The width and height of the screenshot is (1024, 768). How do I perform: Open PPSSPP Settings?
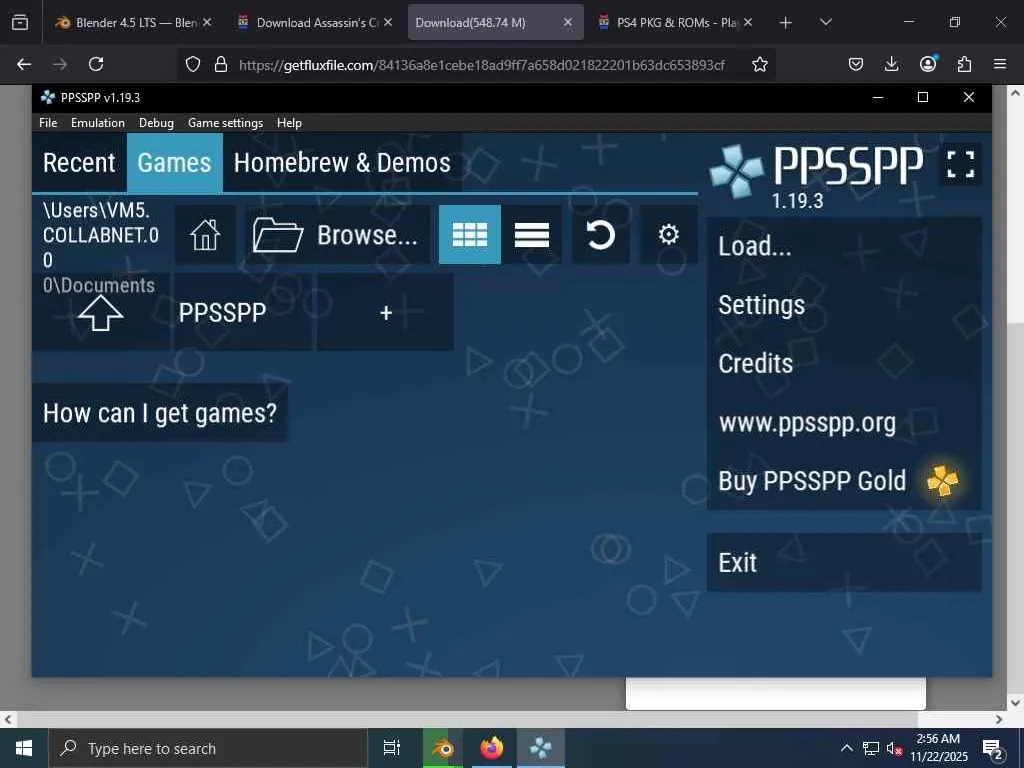844,305
